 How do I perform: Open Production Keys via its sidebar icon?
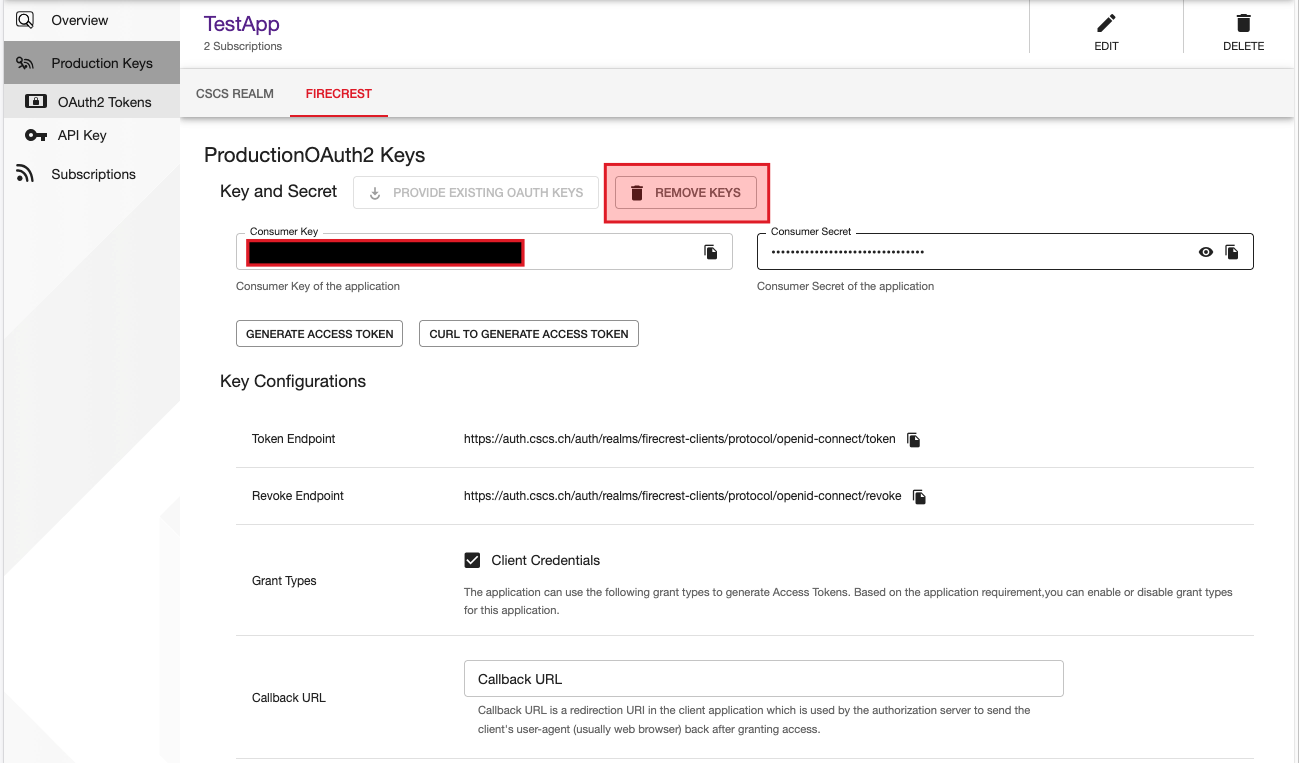pyautogui.click(x=25, y=62)
